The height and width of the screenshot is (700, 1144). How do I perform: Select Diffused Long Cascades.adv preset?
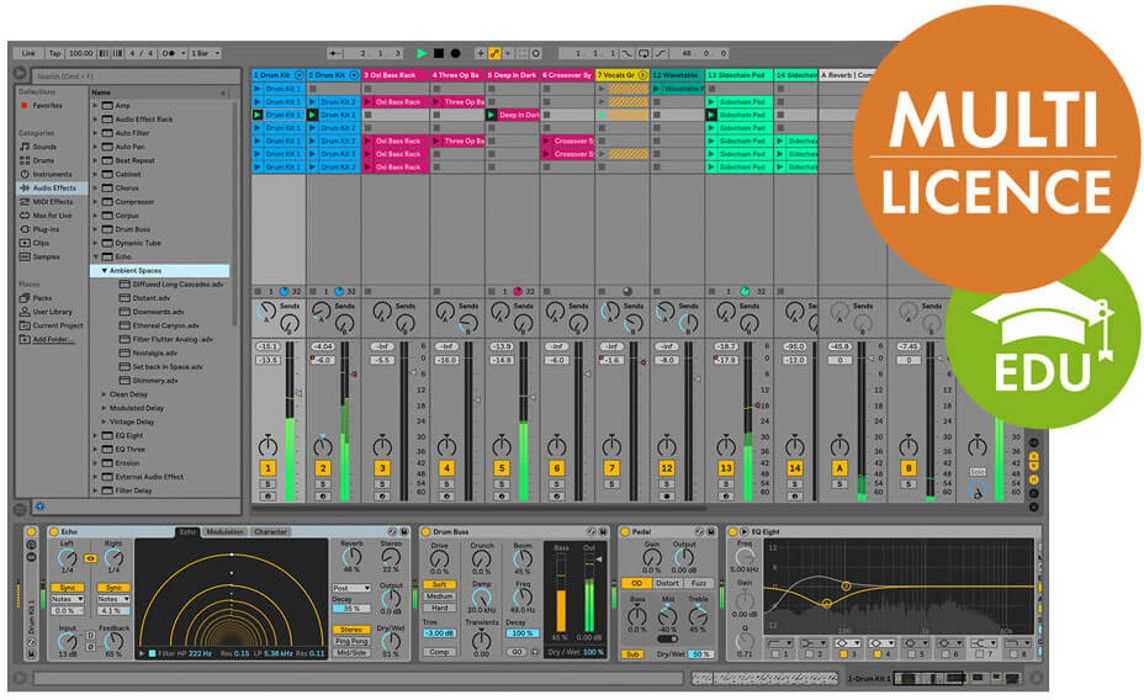click(x=171, y=285)
